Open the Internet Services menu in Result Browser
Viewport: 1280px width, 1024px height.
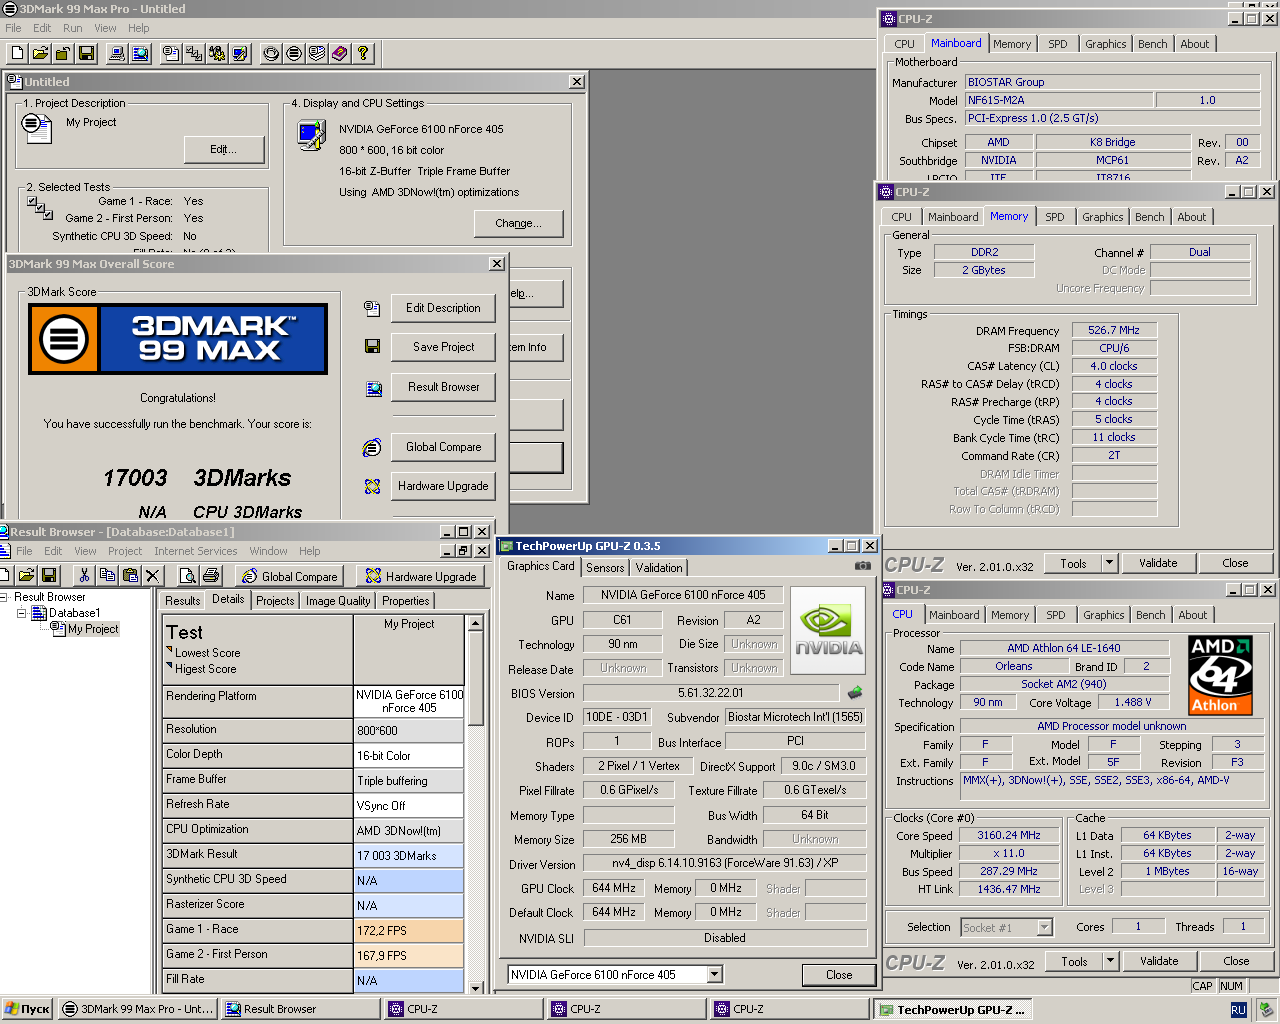click(195, 551)
